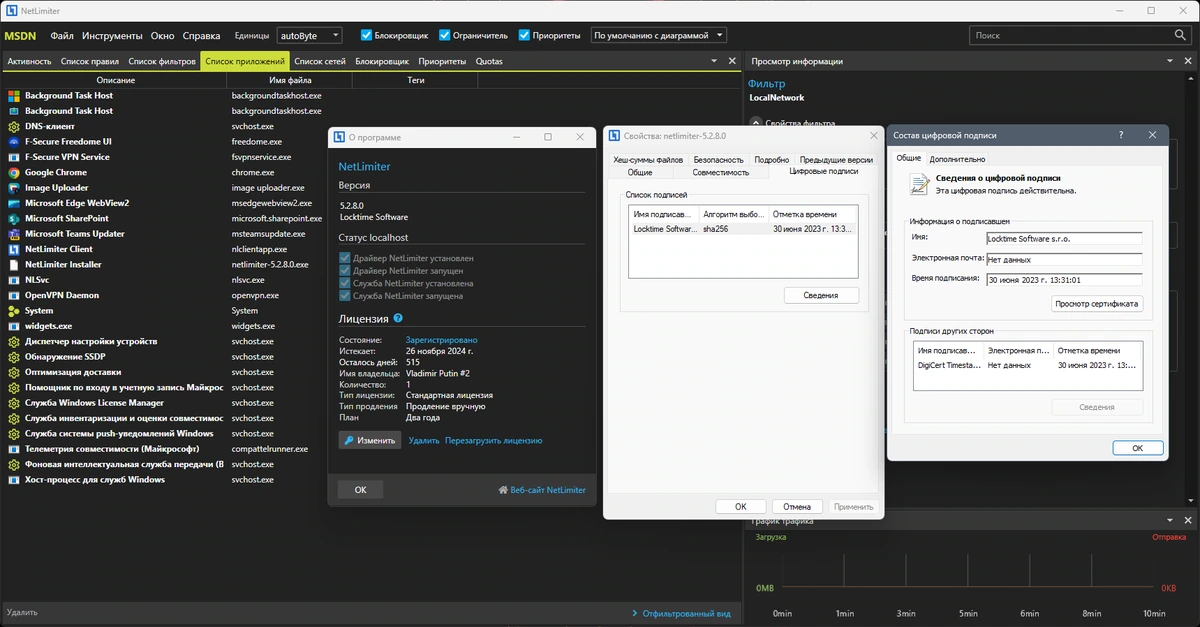Switch to the Quotas tab
1200x627 pixels.
[489, 61]
